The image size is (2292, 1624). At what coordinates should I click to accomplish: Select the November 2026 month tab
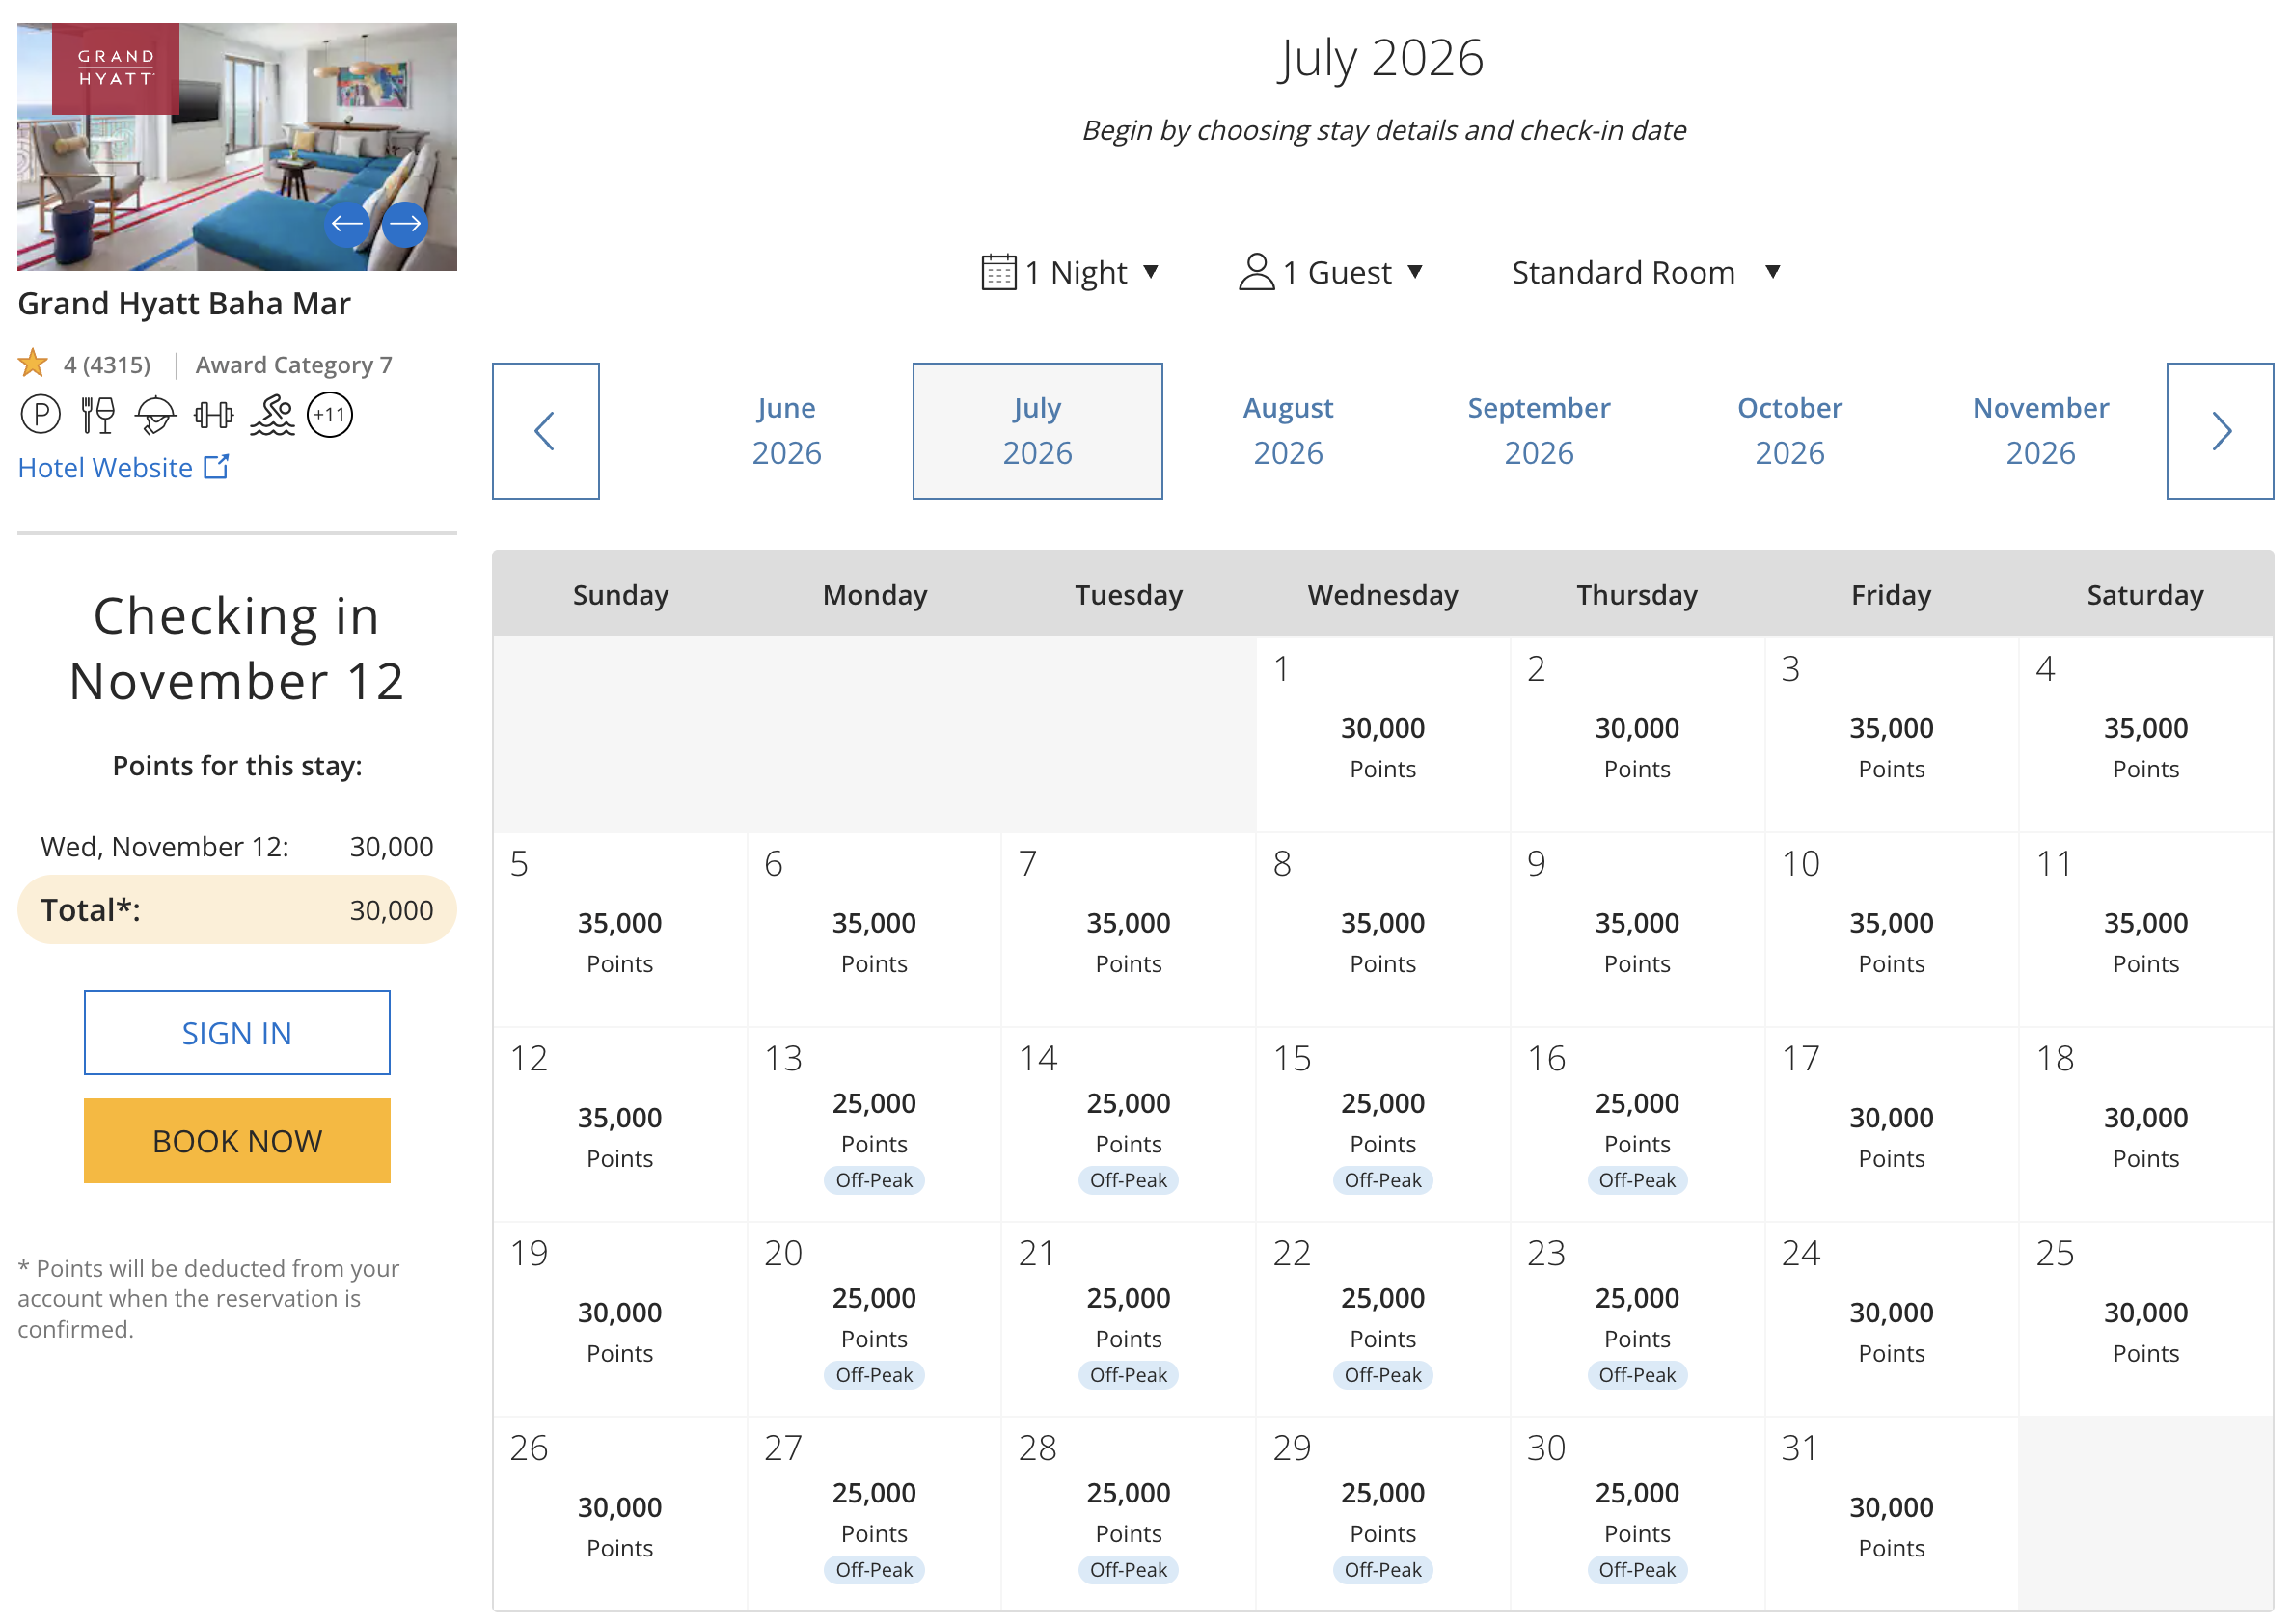coord(2039,431)
